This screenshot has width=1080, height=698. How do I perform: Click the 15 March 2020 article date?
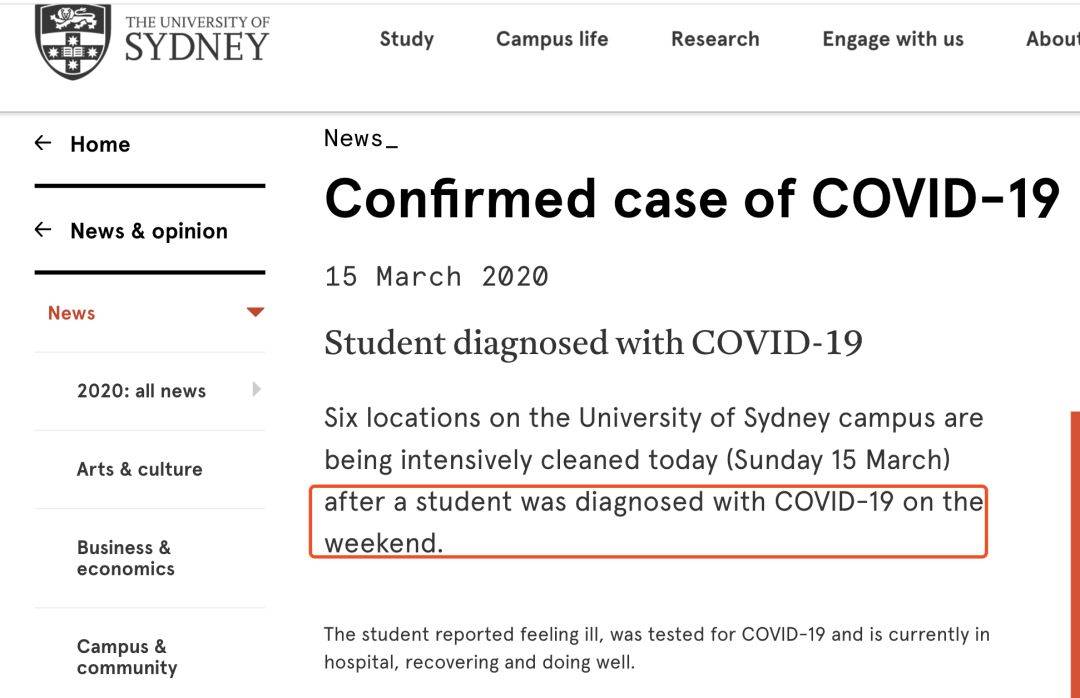click(x=436, y=276)
